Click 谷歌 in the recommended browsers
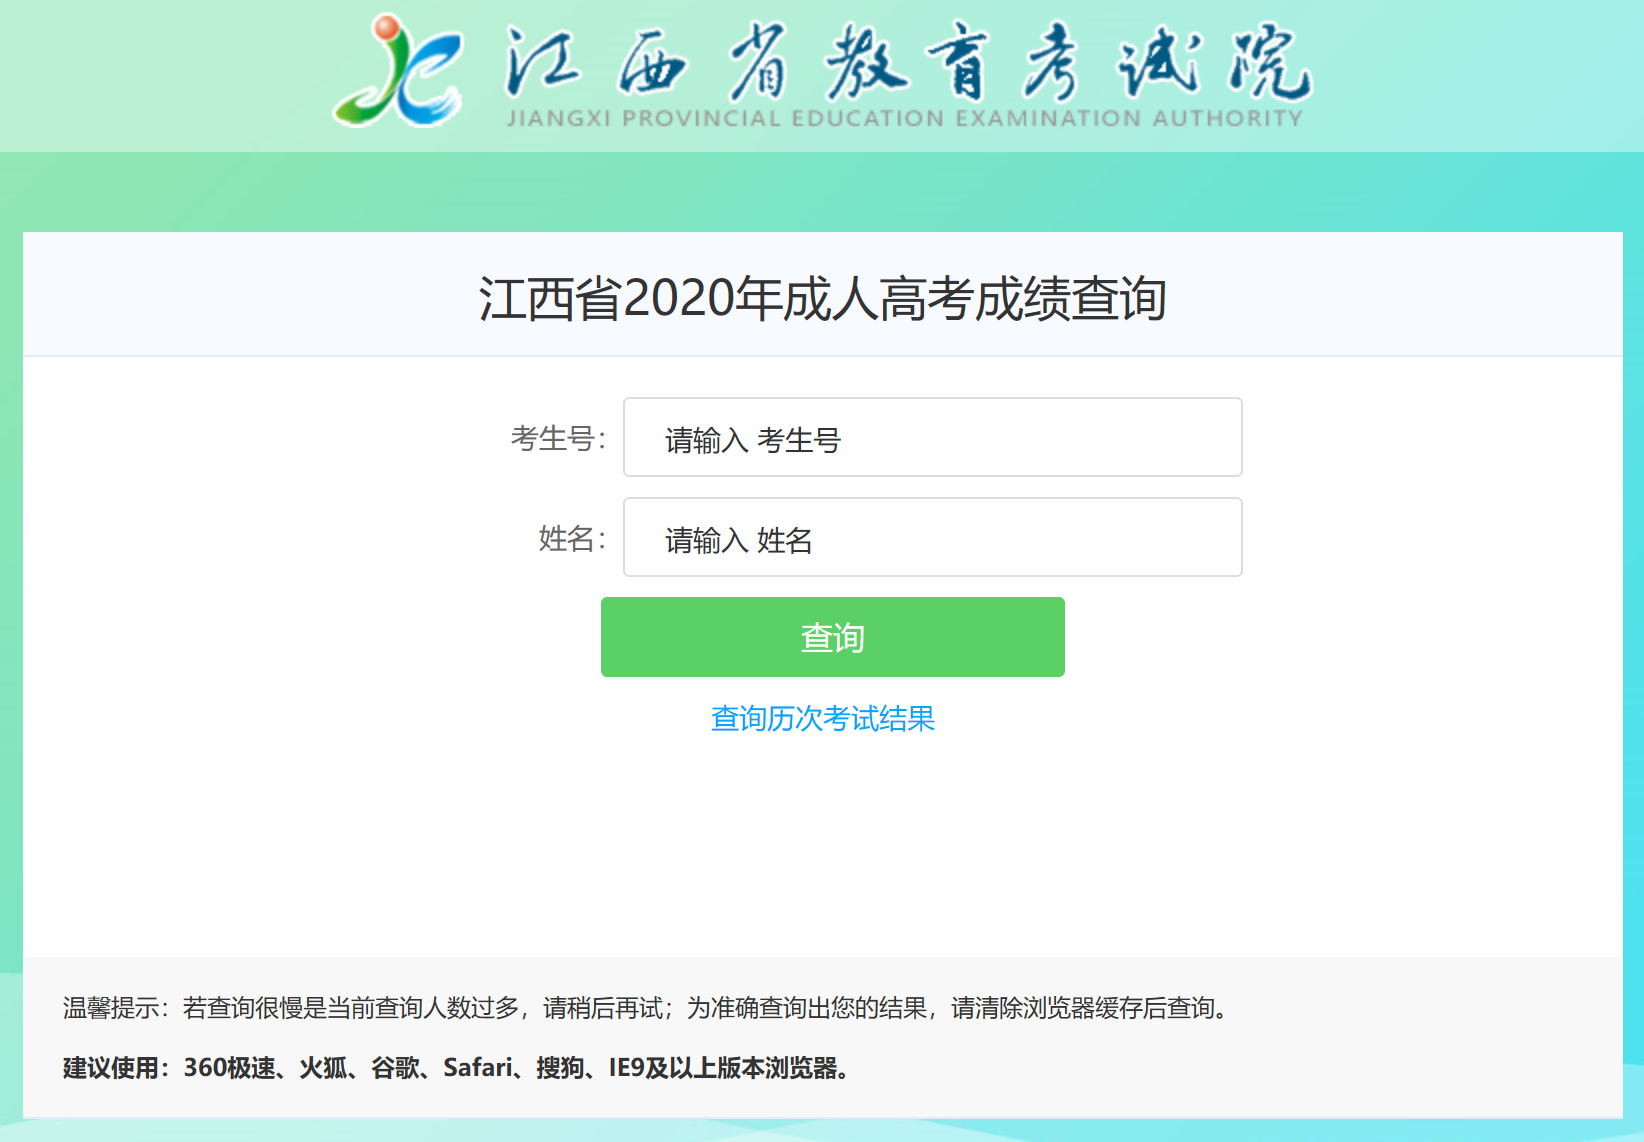This screenshot has height=1142, width=1644. [x=395, y=1068]
